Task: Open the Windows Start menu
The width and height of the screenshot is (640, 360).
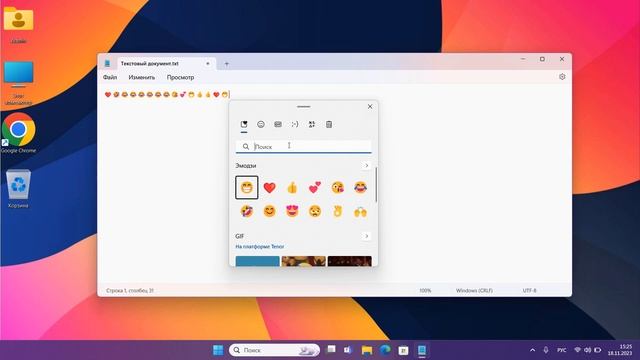Action: click(x=218, y=350)
